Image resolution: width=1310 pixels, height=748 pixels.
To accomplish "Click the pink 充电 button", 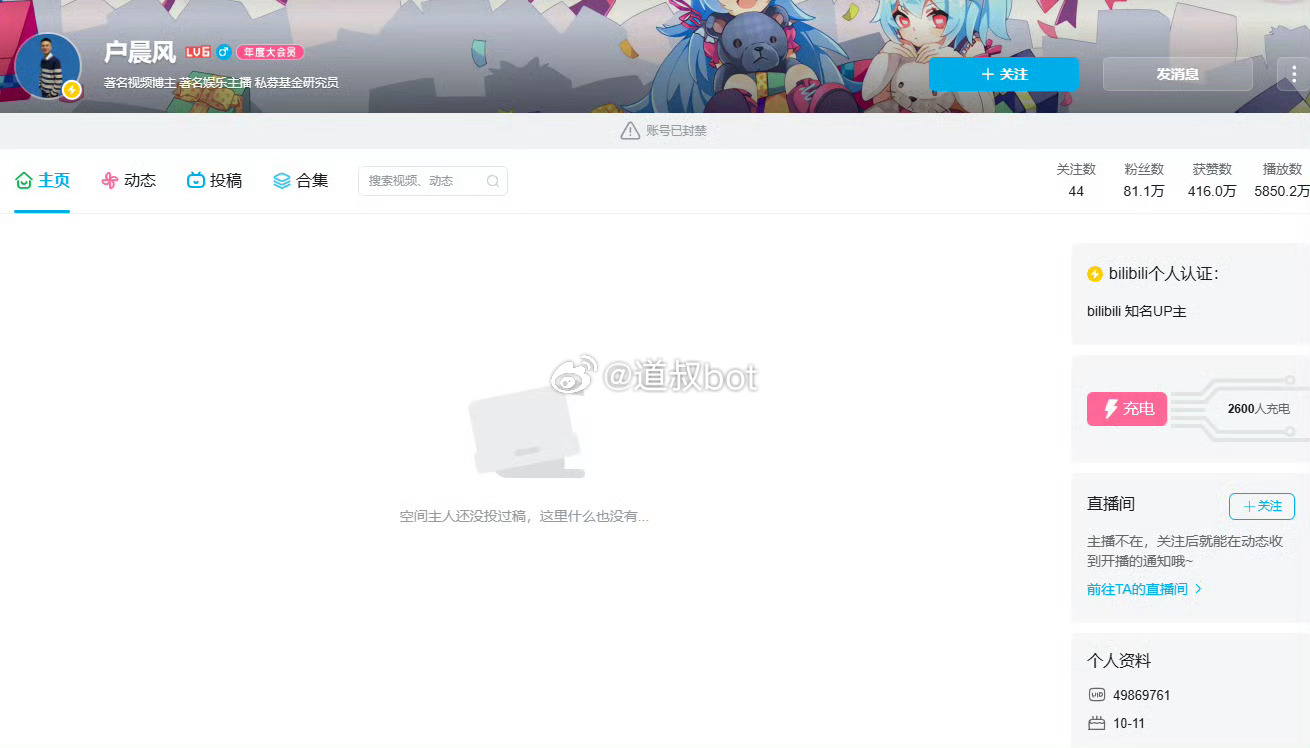I will 1127,408.
